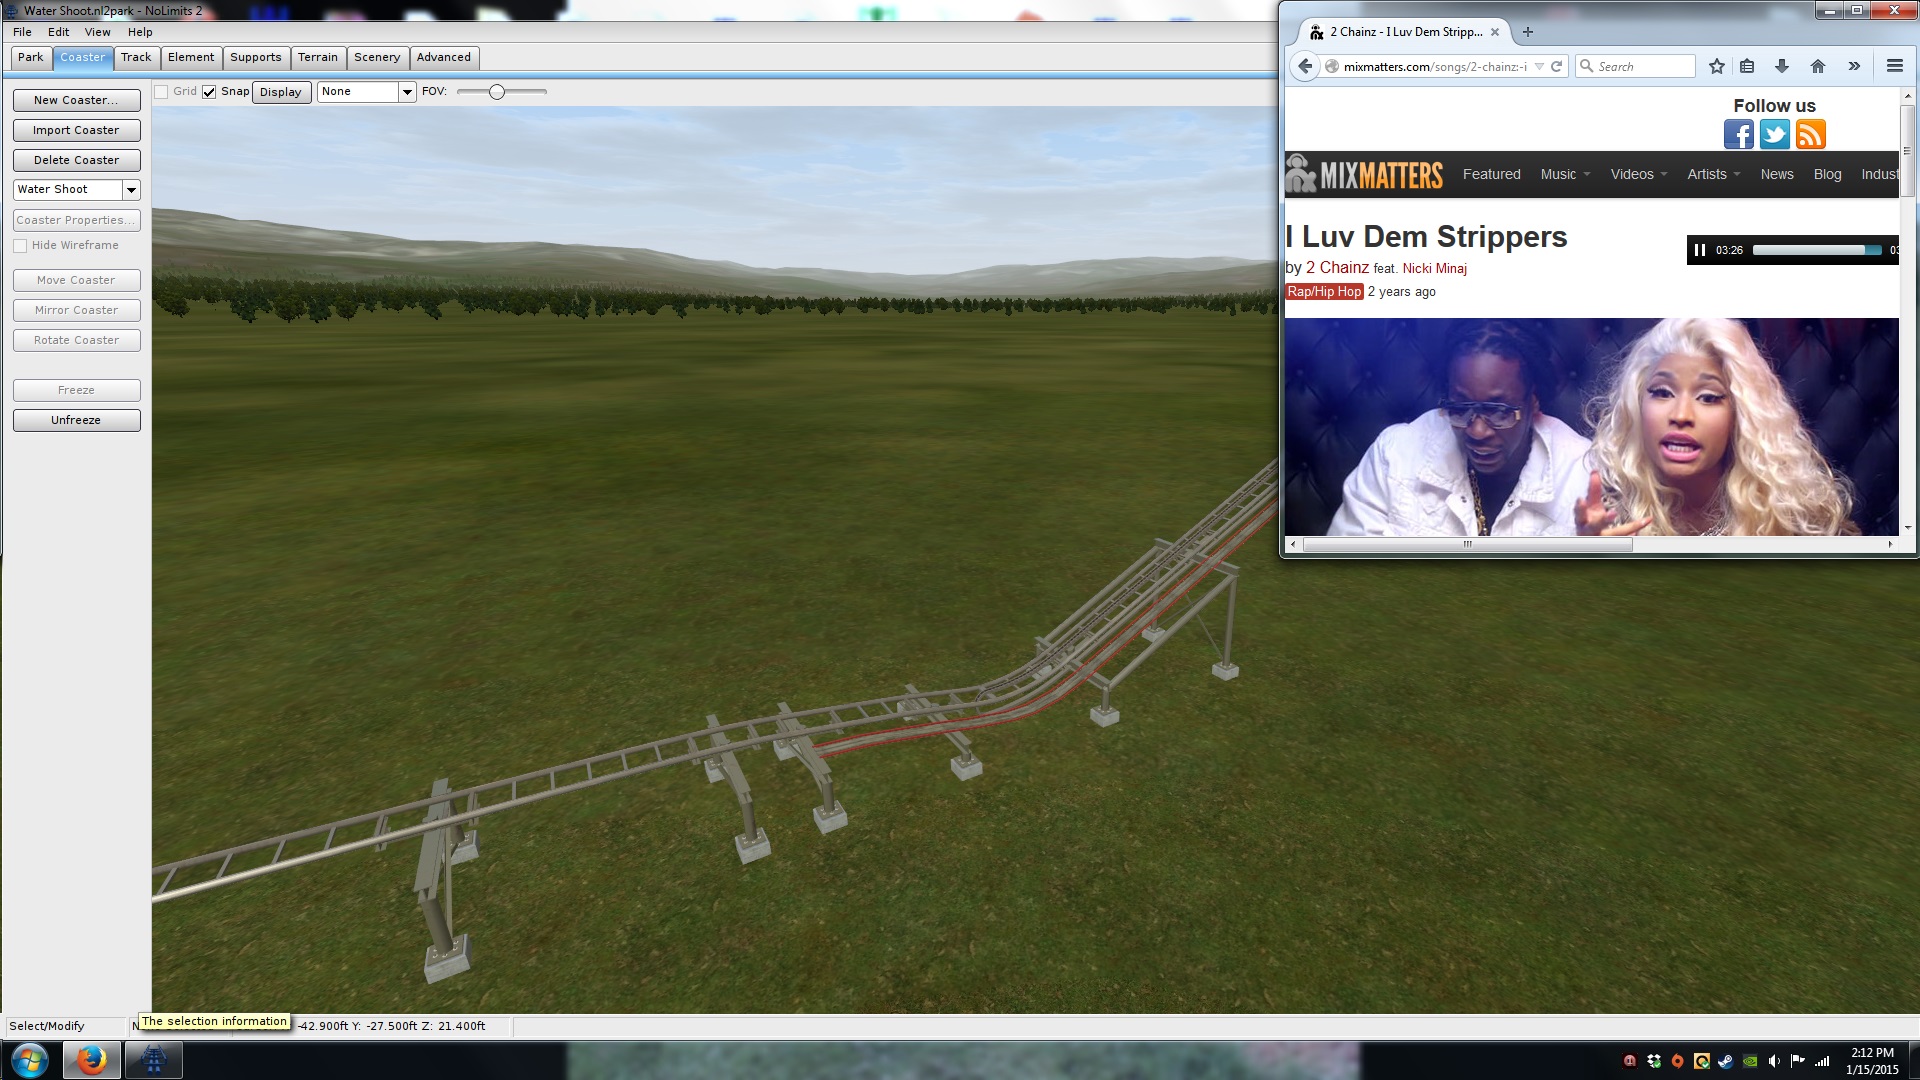Check the Hide Wireframe checkbox
The width and height of the screenshot is (1920, 1080).
pos(20,246)
